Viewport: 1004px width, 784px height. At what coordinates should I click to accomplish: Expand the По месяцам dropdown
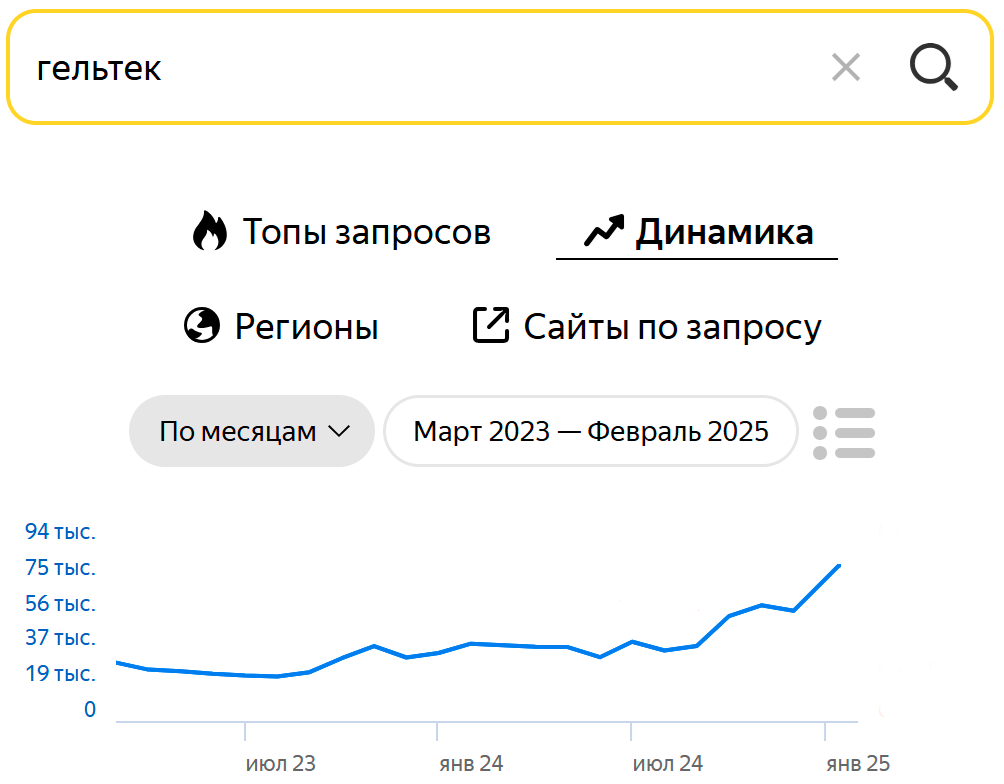pyautogui.click(x=252, y=431)
